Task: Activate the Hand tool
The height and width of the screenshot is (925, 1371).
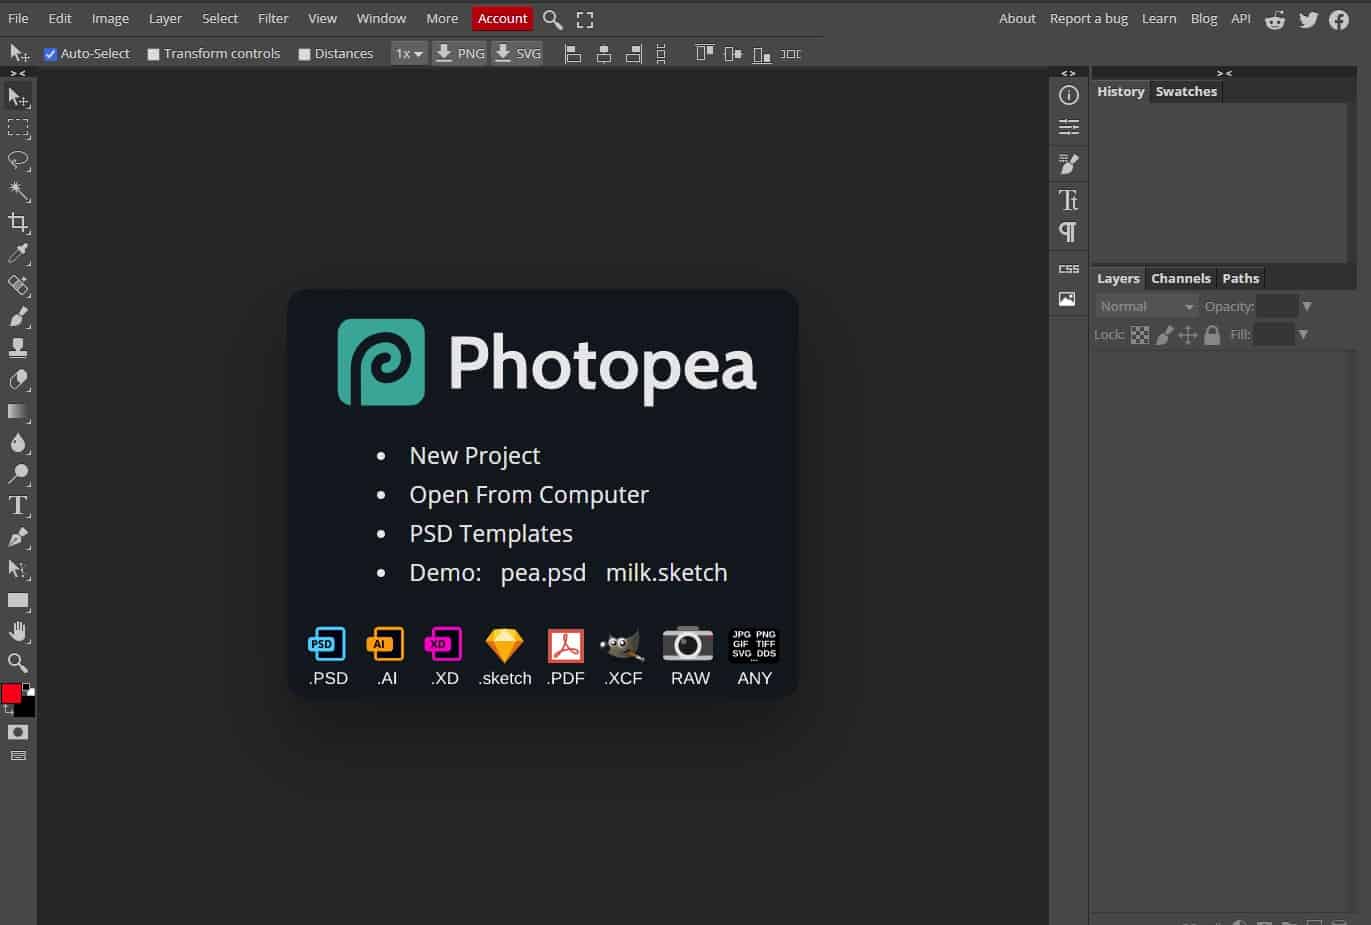Action: pyautogui.click(x=18, y=631)
